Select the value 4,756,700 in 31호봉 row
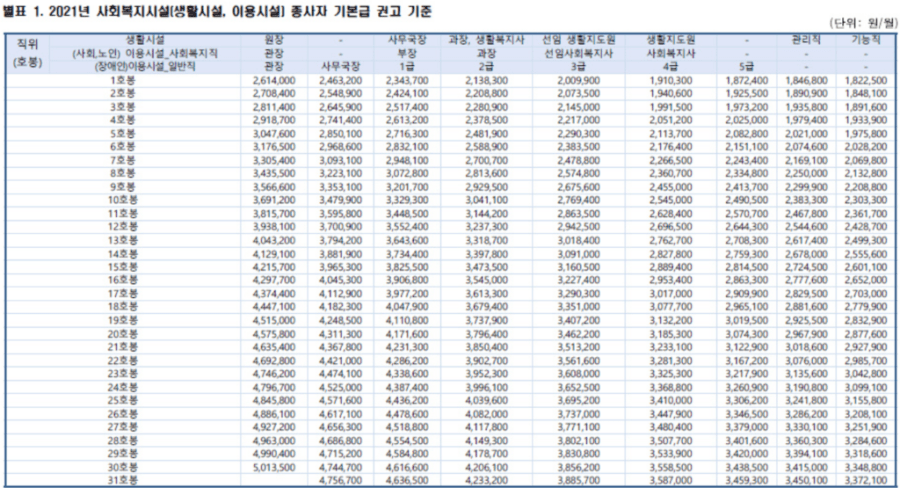Screen dimensions: 900x488 [340, 481]
